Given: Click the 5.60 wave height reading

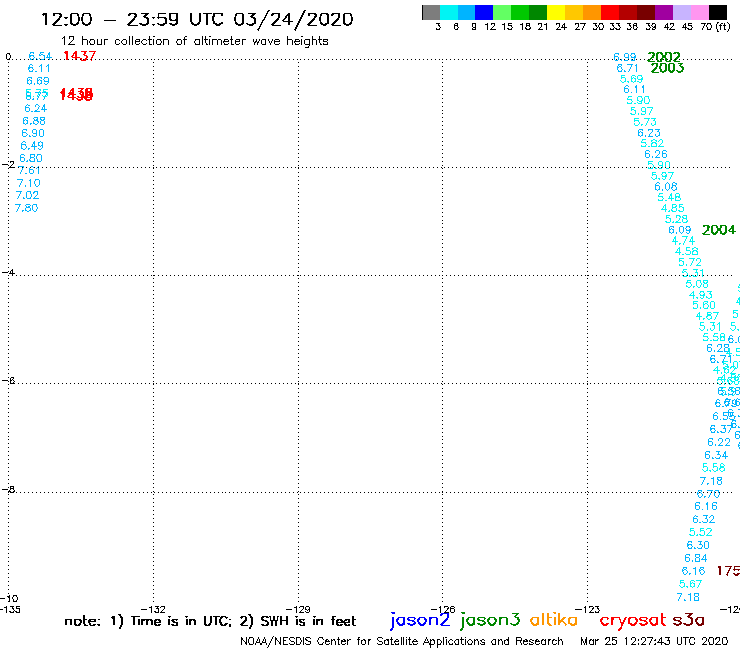Looking at the screenshot, I should coord(704,305).
